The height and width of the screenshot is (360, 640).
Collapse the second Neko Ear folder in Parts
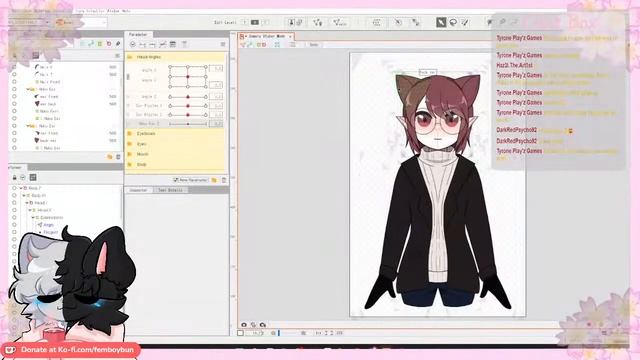pyautogui.click(x=28, y=126)
